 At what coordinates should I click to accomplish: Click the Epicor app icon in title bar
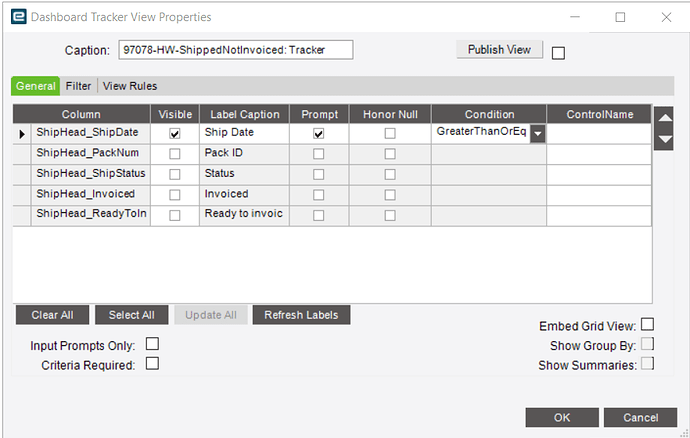17,17
